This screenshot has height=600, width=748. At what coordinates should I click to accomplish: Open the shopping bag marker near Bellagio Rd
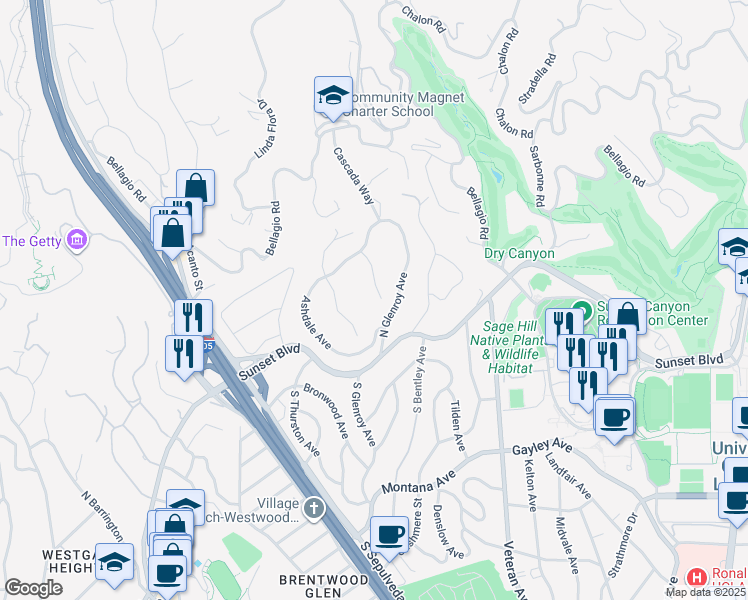(x=196, y=188)
